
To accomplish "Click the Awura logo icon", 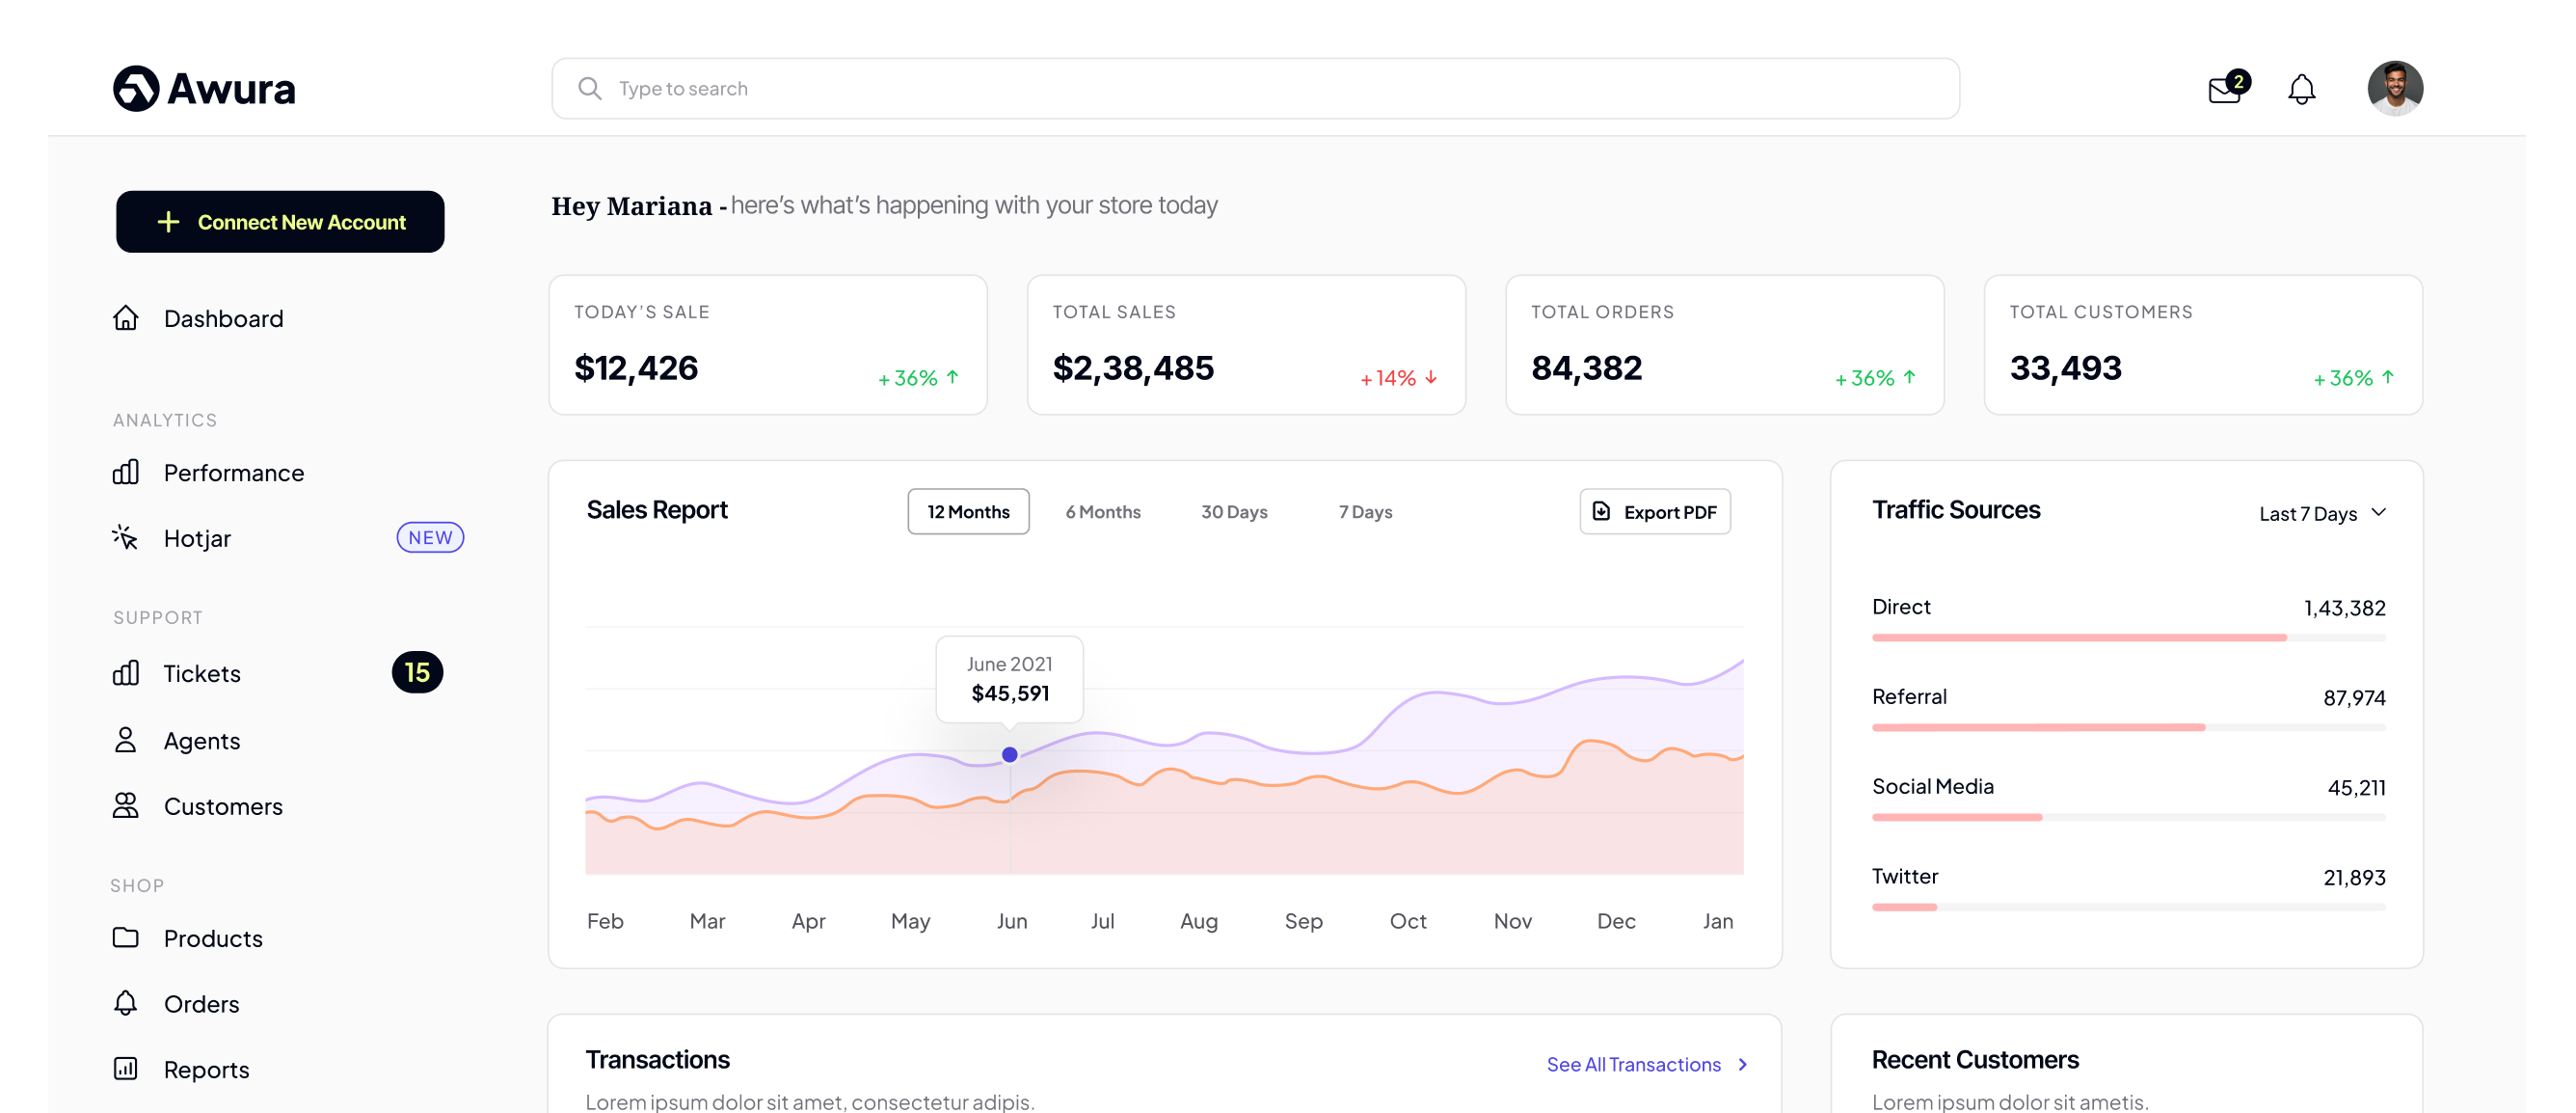I will point(136,89).
